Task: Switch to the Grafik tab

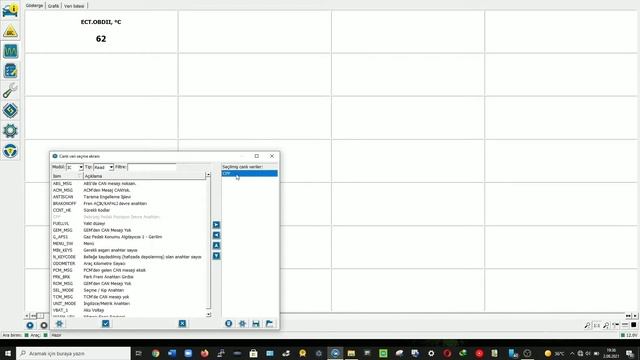Action: coord(53,6)
